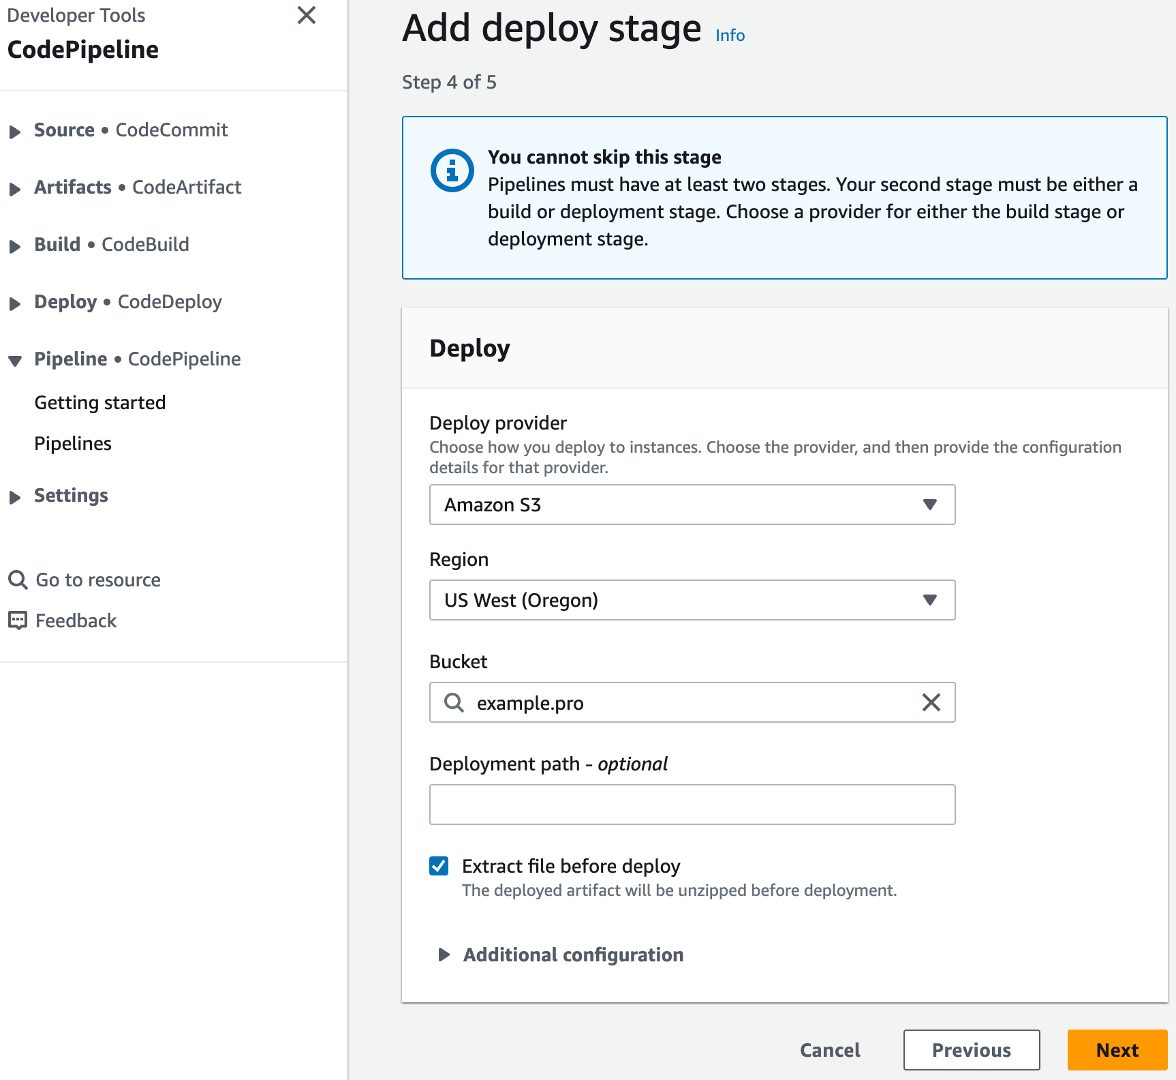Clear the Bucket field with X icon

click(x=930, y=703)
